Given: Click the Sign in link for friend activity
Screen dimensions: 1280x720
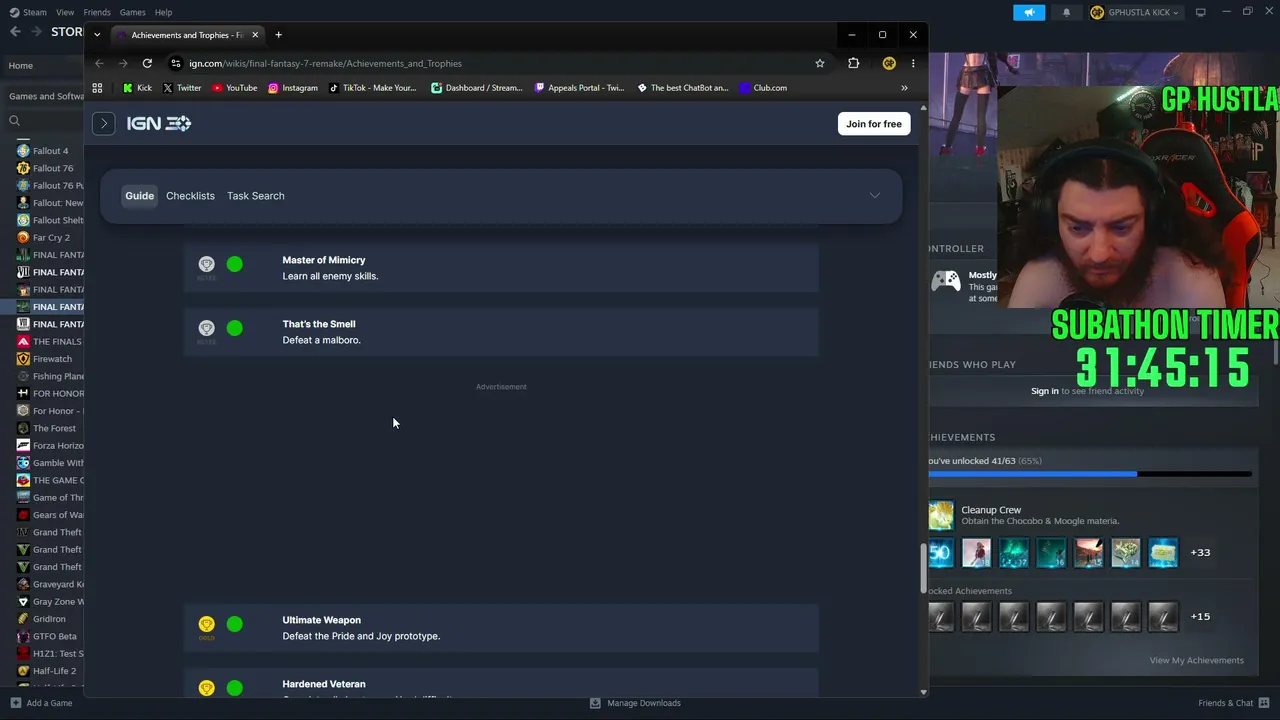Looking at the screenshot, I should tap(1045, 391).
